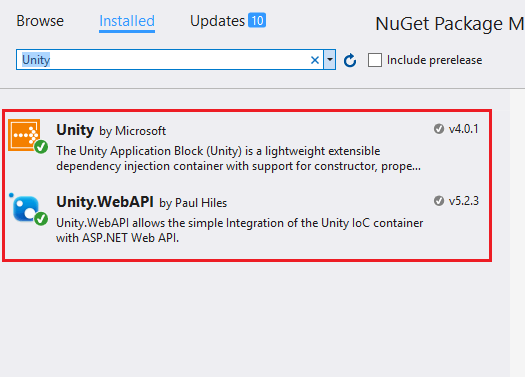
Task: Click the refresh packages icon
Action: point(350,61)
